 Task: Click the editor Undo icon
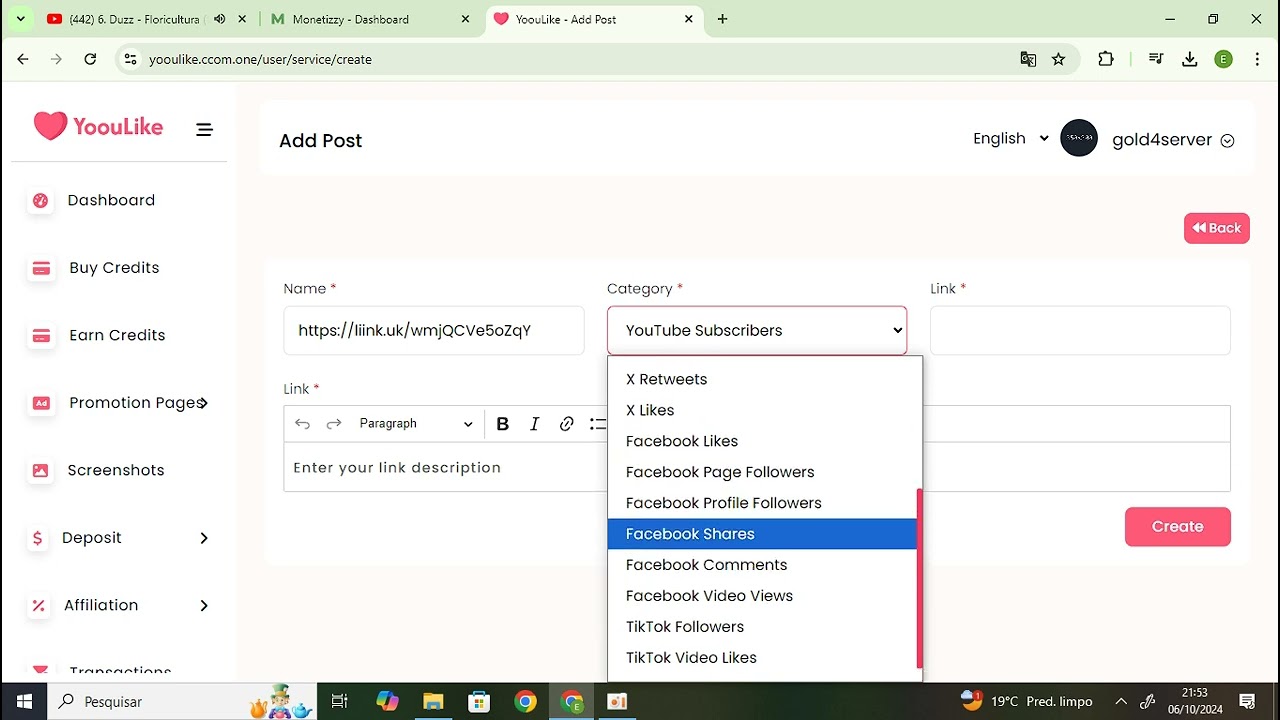(302, 424)
